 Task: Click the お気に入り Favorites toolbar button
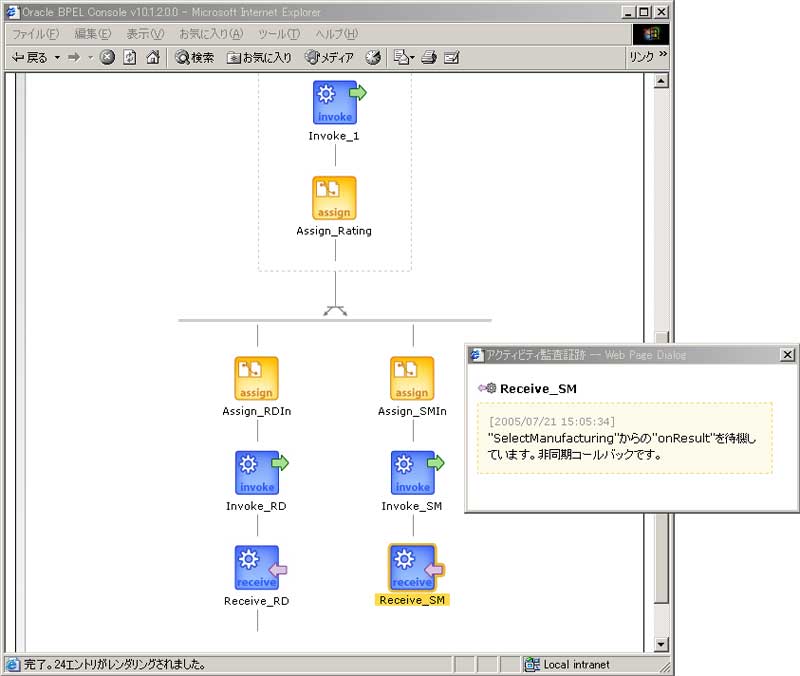click(259, 57)
